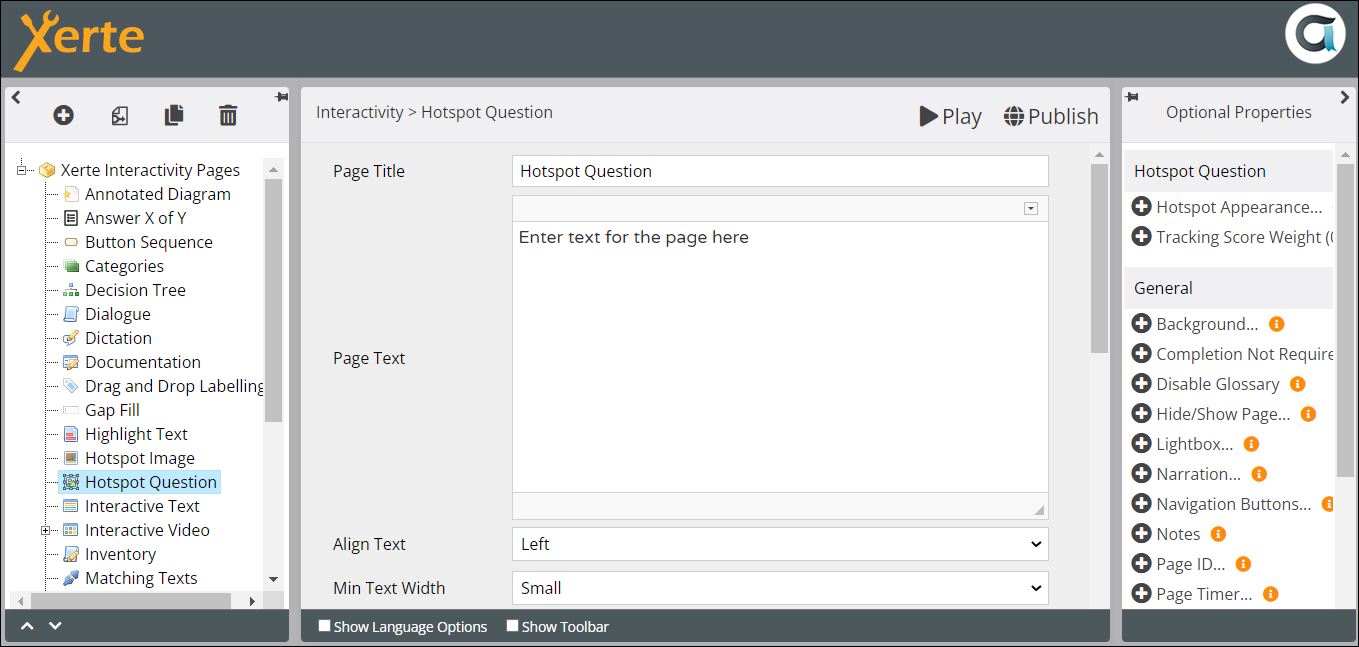Viewport: 1359px width, 647px height.
Task: Click the add new page plus icon
Action: coord(63,116)
